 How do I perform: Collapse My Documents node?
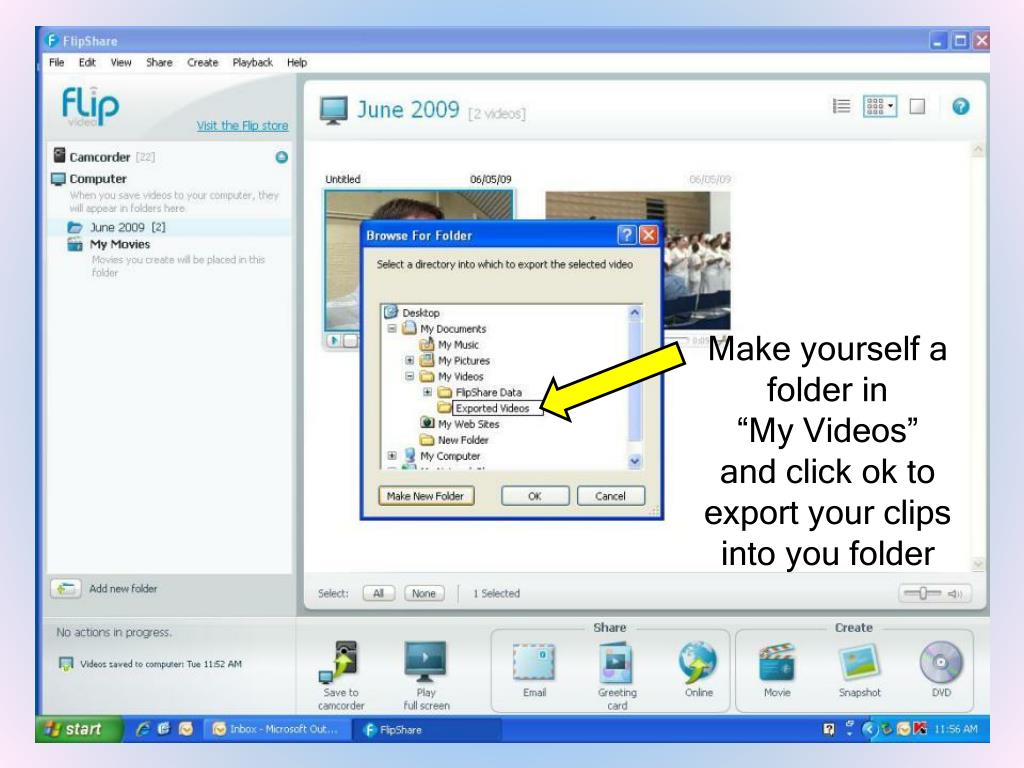(x=392, y=328)
